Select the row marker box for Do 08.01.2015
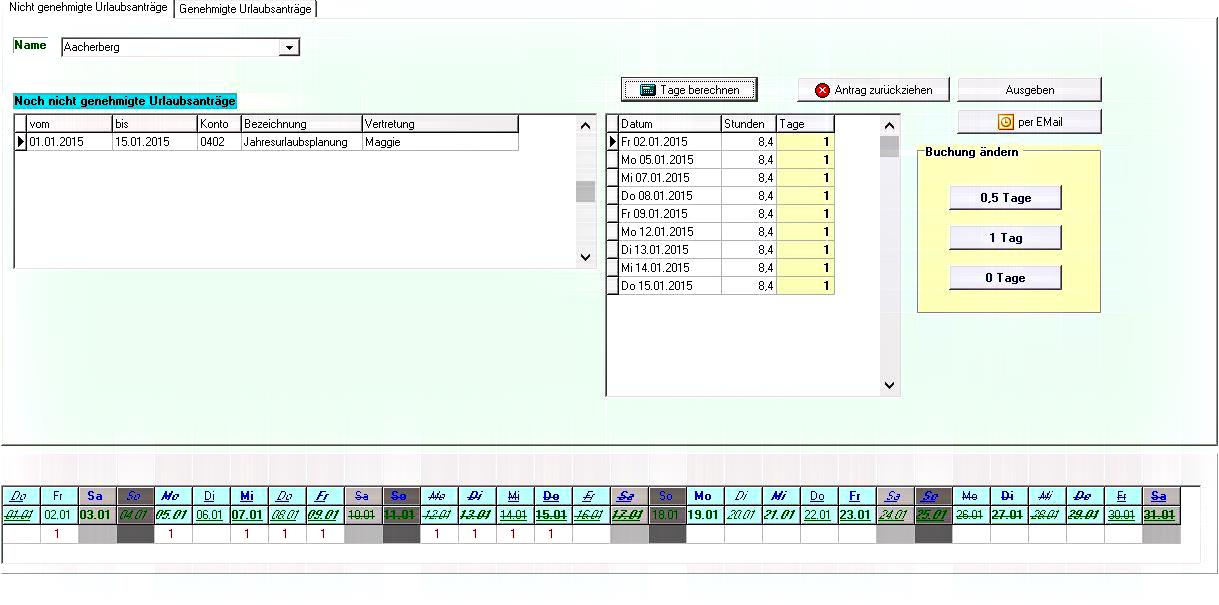The width and height of the screenshot is (1219, 605). [613, 196]
